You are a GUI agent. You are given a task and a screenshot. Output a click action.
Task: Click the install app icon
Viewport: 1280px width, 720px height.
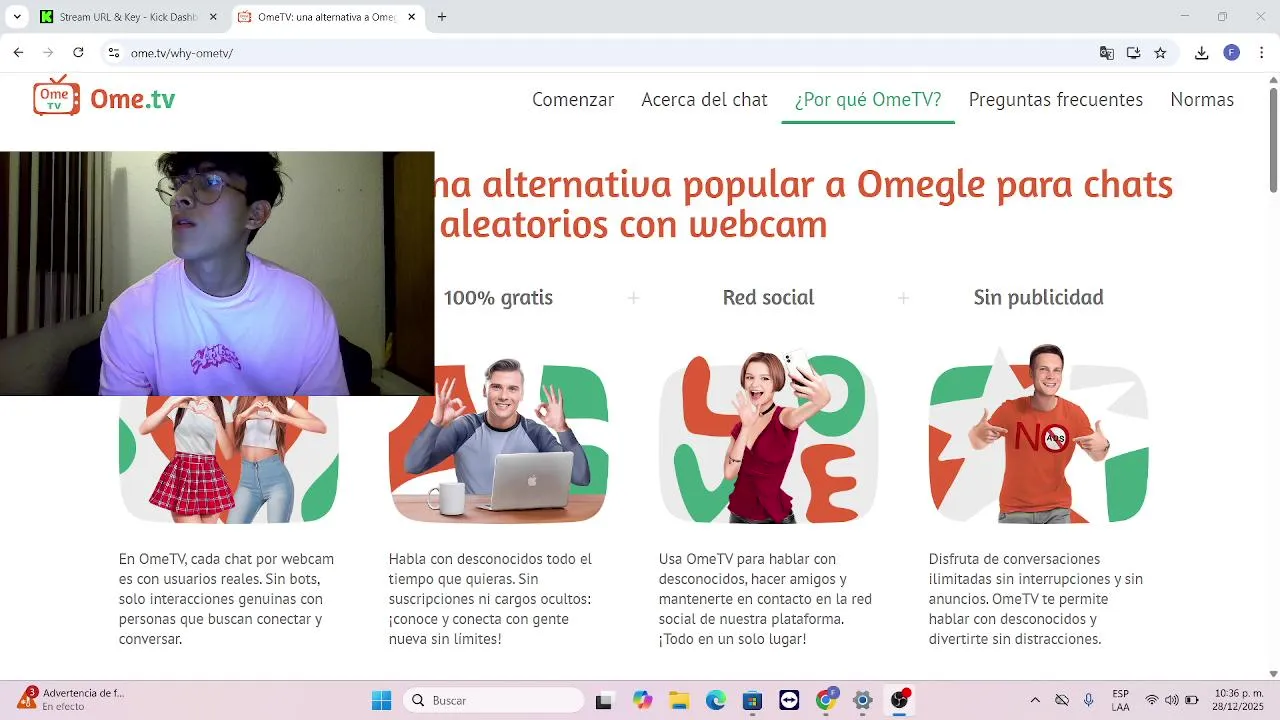(x=1134, y=53)
